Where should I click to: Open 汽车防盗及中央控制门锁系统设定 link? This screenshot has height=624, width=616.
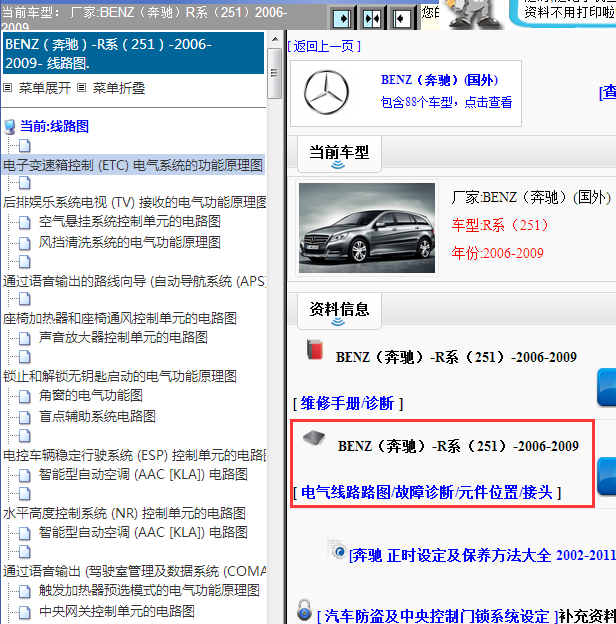(x=438, y=616)
